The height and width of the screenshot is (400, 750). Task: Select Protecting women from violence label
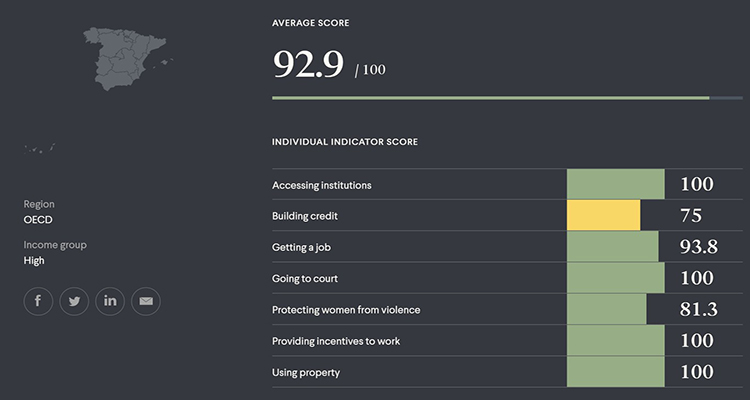coord(346,310)
